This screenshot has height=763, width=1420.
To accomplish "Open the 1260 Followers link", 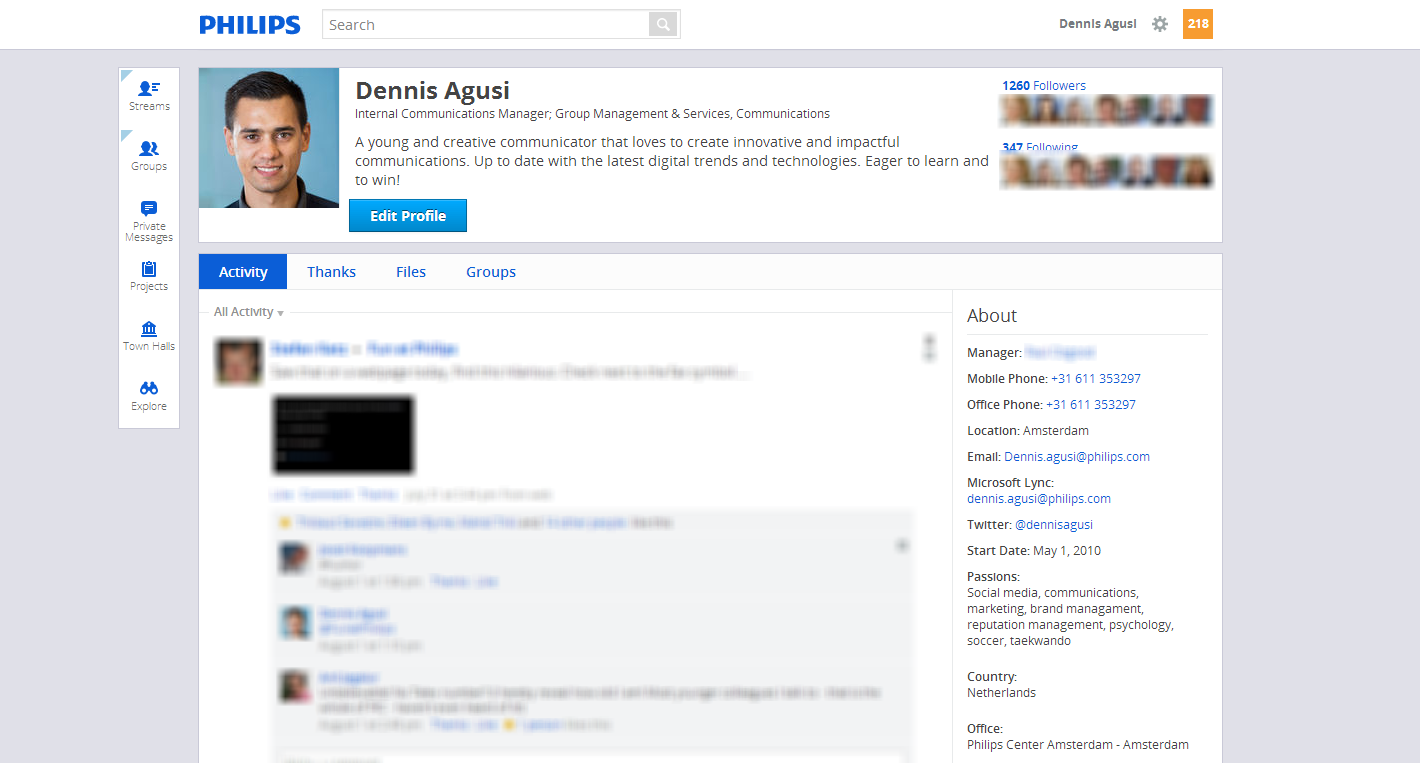I will [1044, 86].
